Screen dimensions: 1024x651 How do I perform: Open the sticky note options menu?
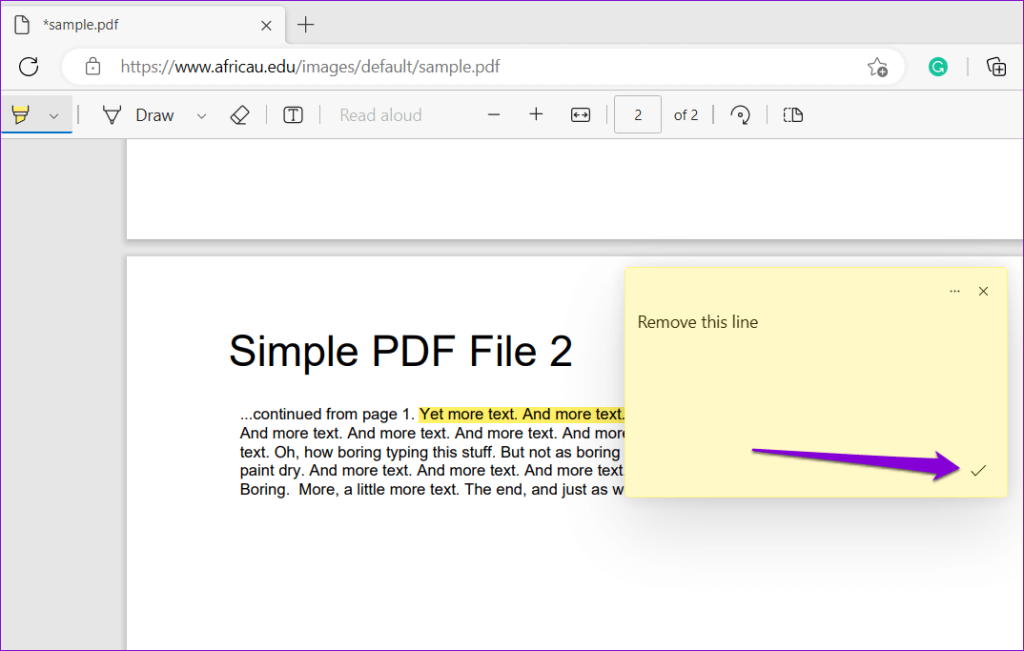click(954, 290)
